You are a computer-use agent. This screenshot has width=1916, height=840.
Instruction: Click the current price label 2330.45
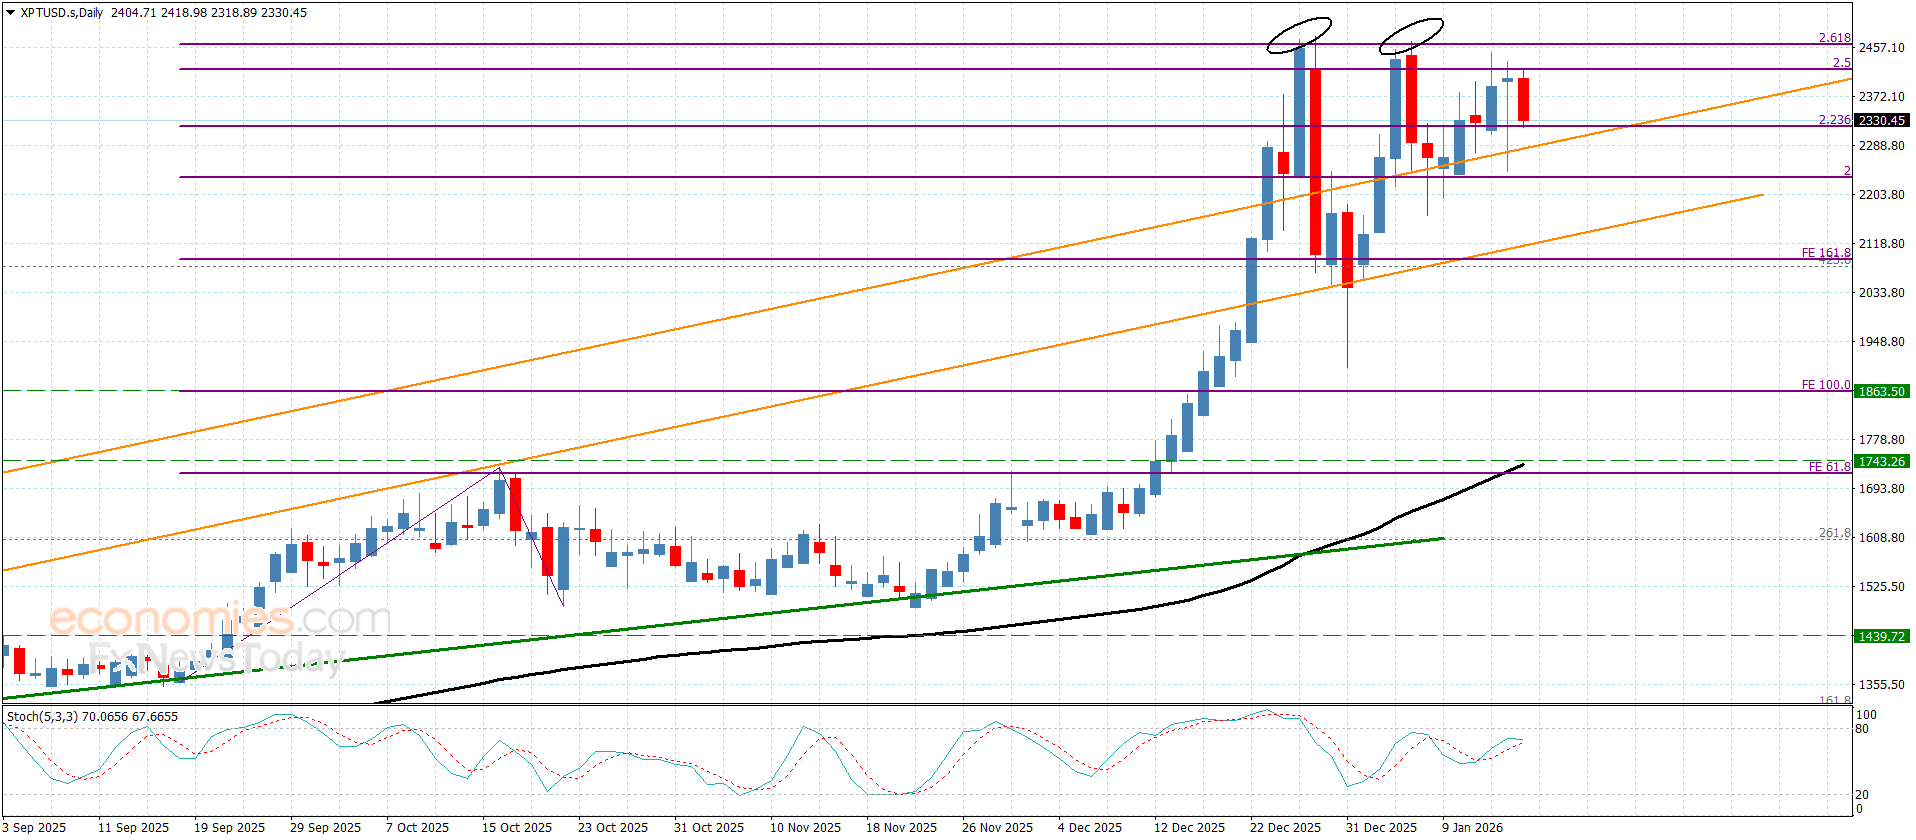pos(1881,120)
